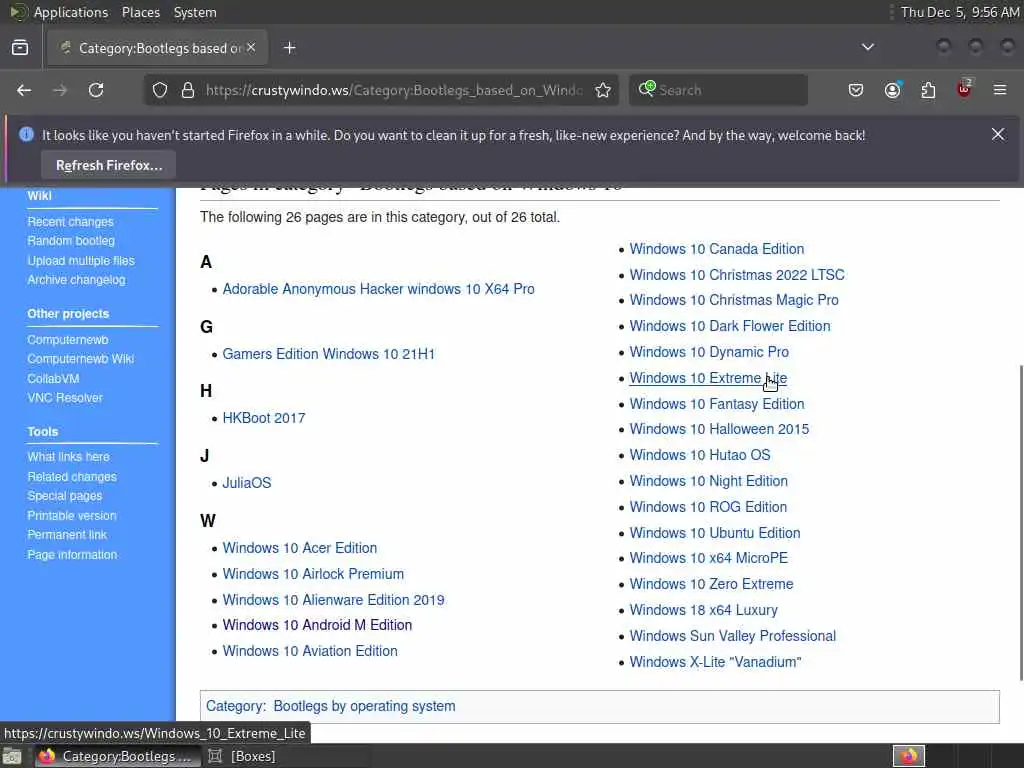Open What links here tool
The height and width of the screenshot is (768, 1024).
69,456
